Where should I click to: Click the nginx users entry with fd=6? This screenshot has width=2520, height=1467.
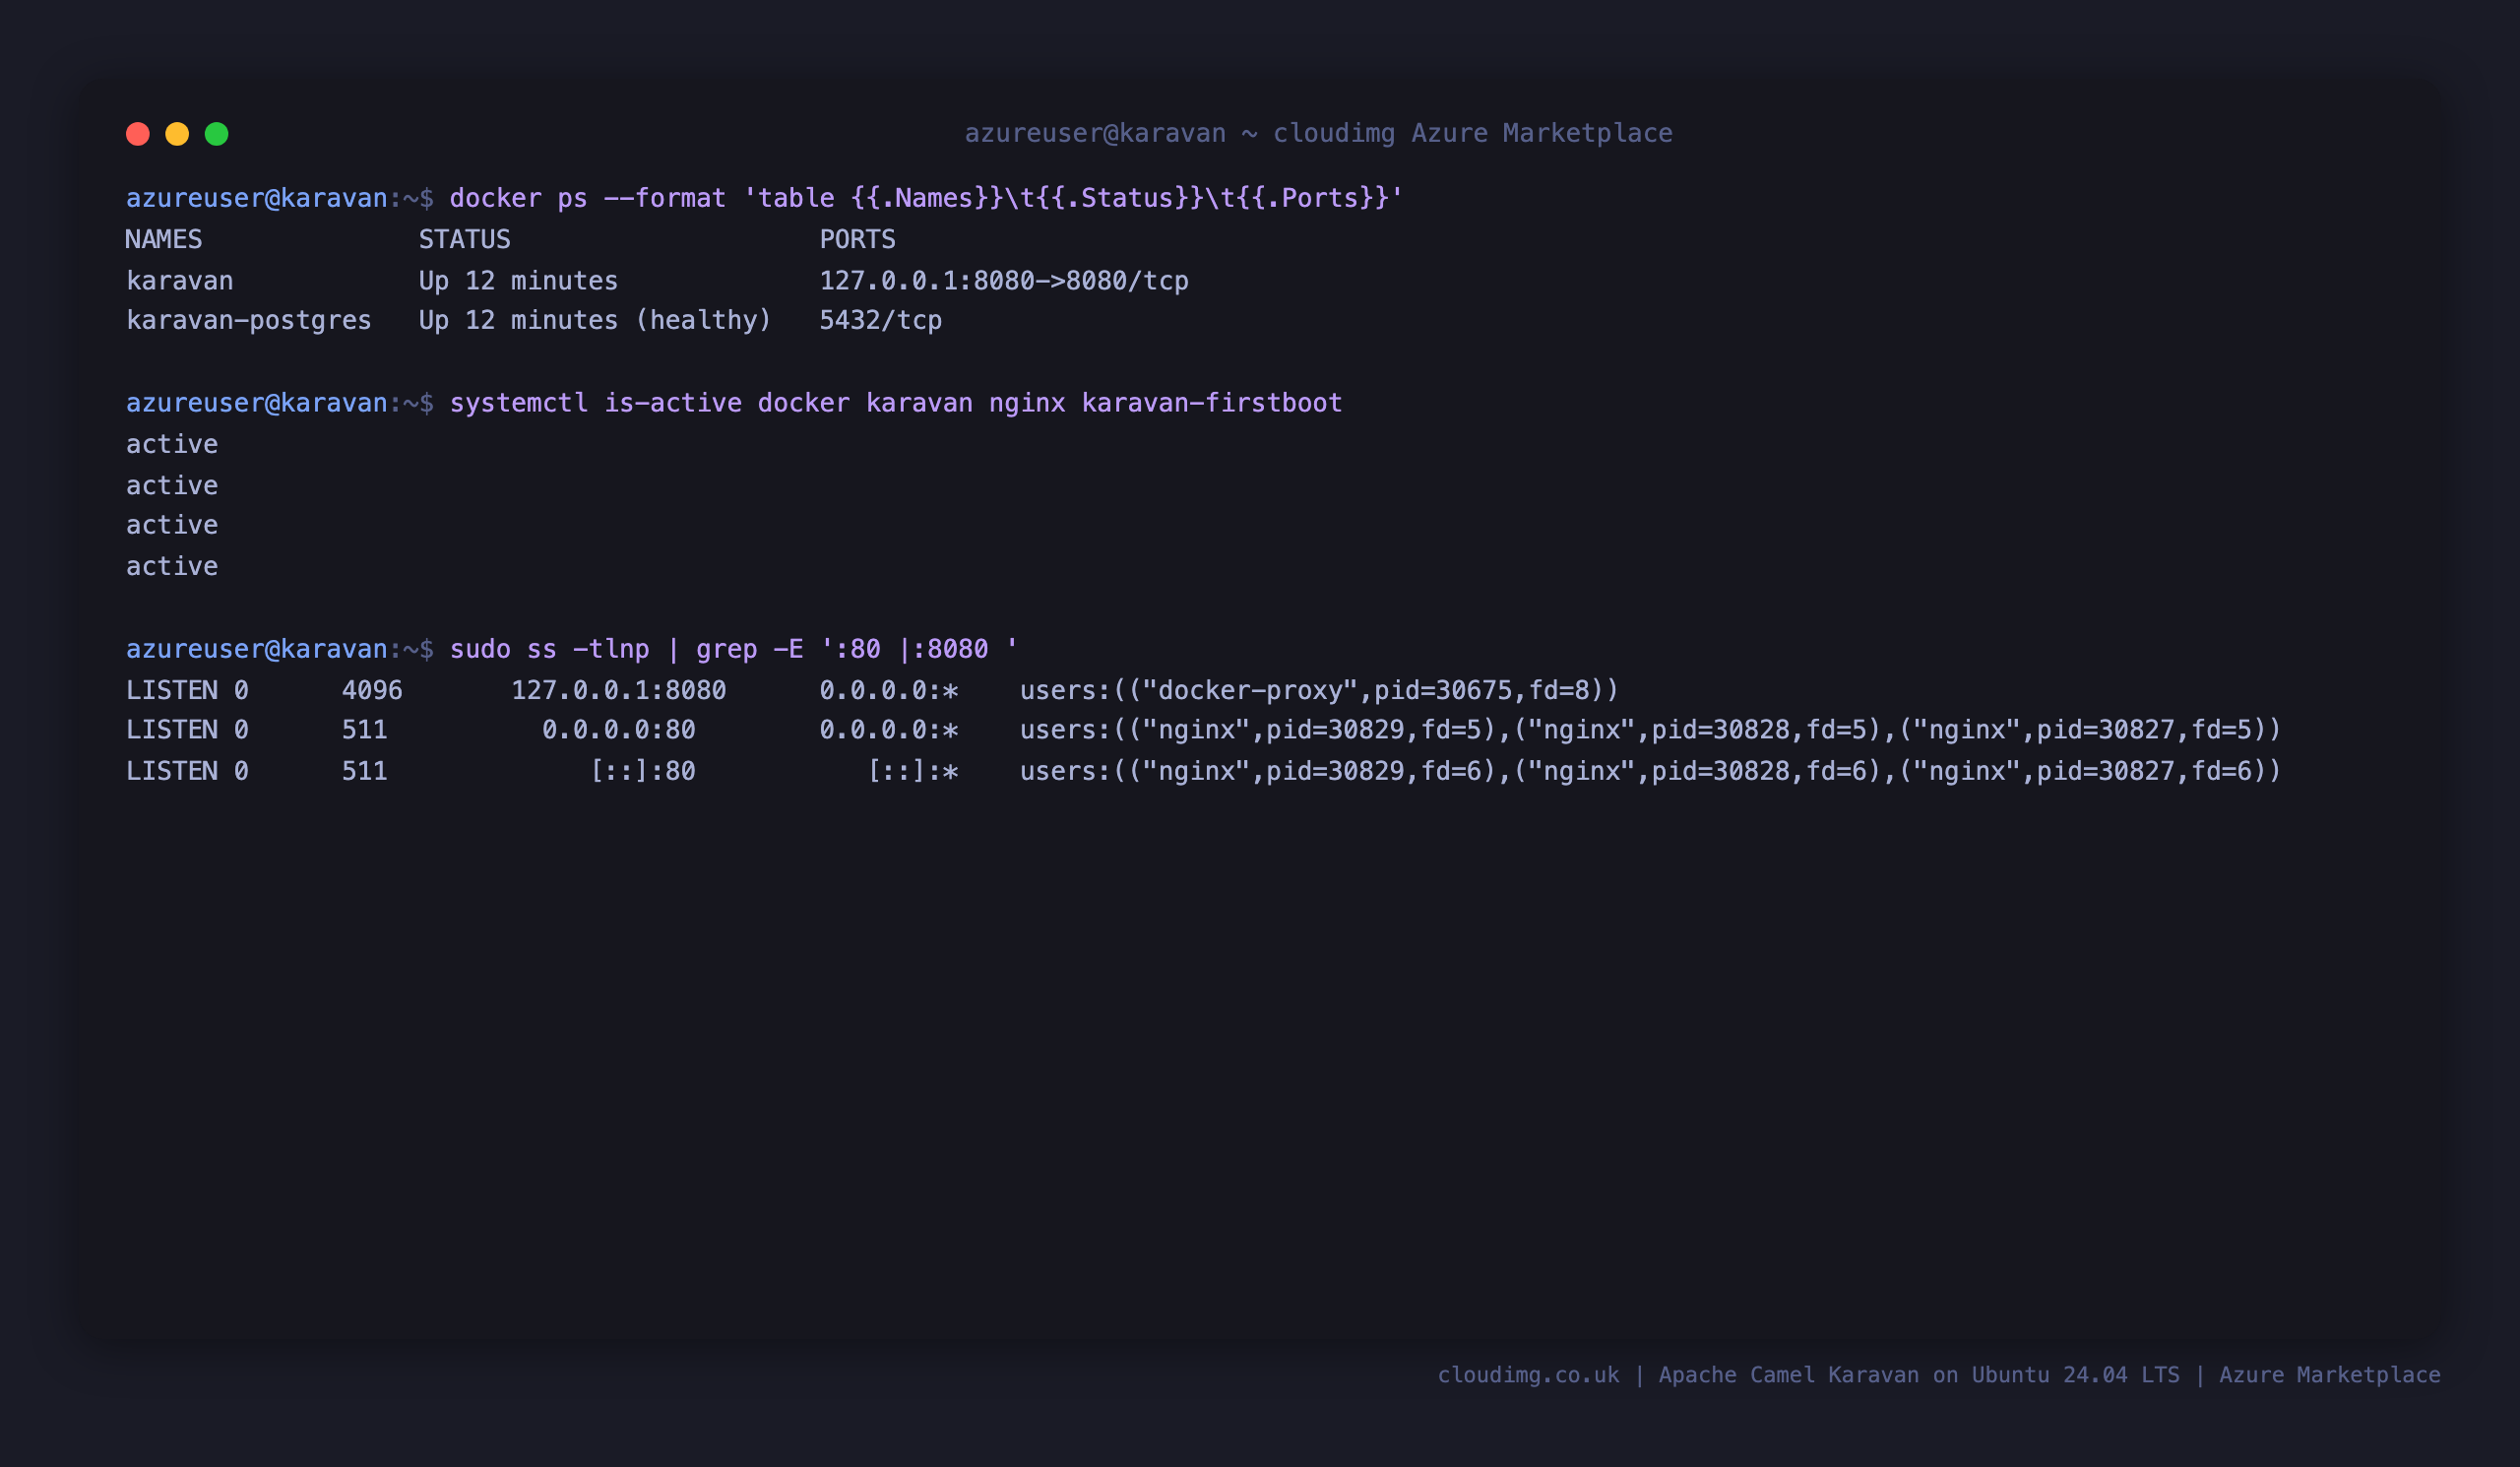[x=1650, y=771]
